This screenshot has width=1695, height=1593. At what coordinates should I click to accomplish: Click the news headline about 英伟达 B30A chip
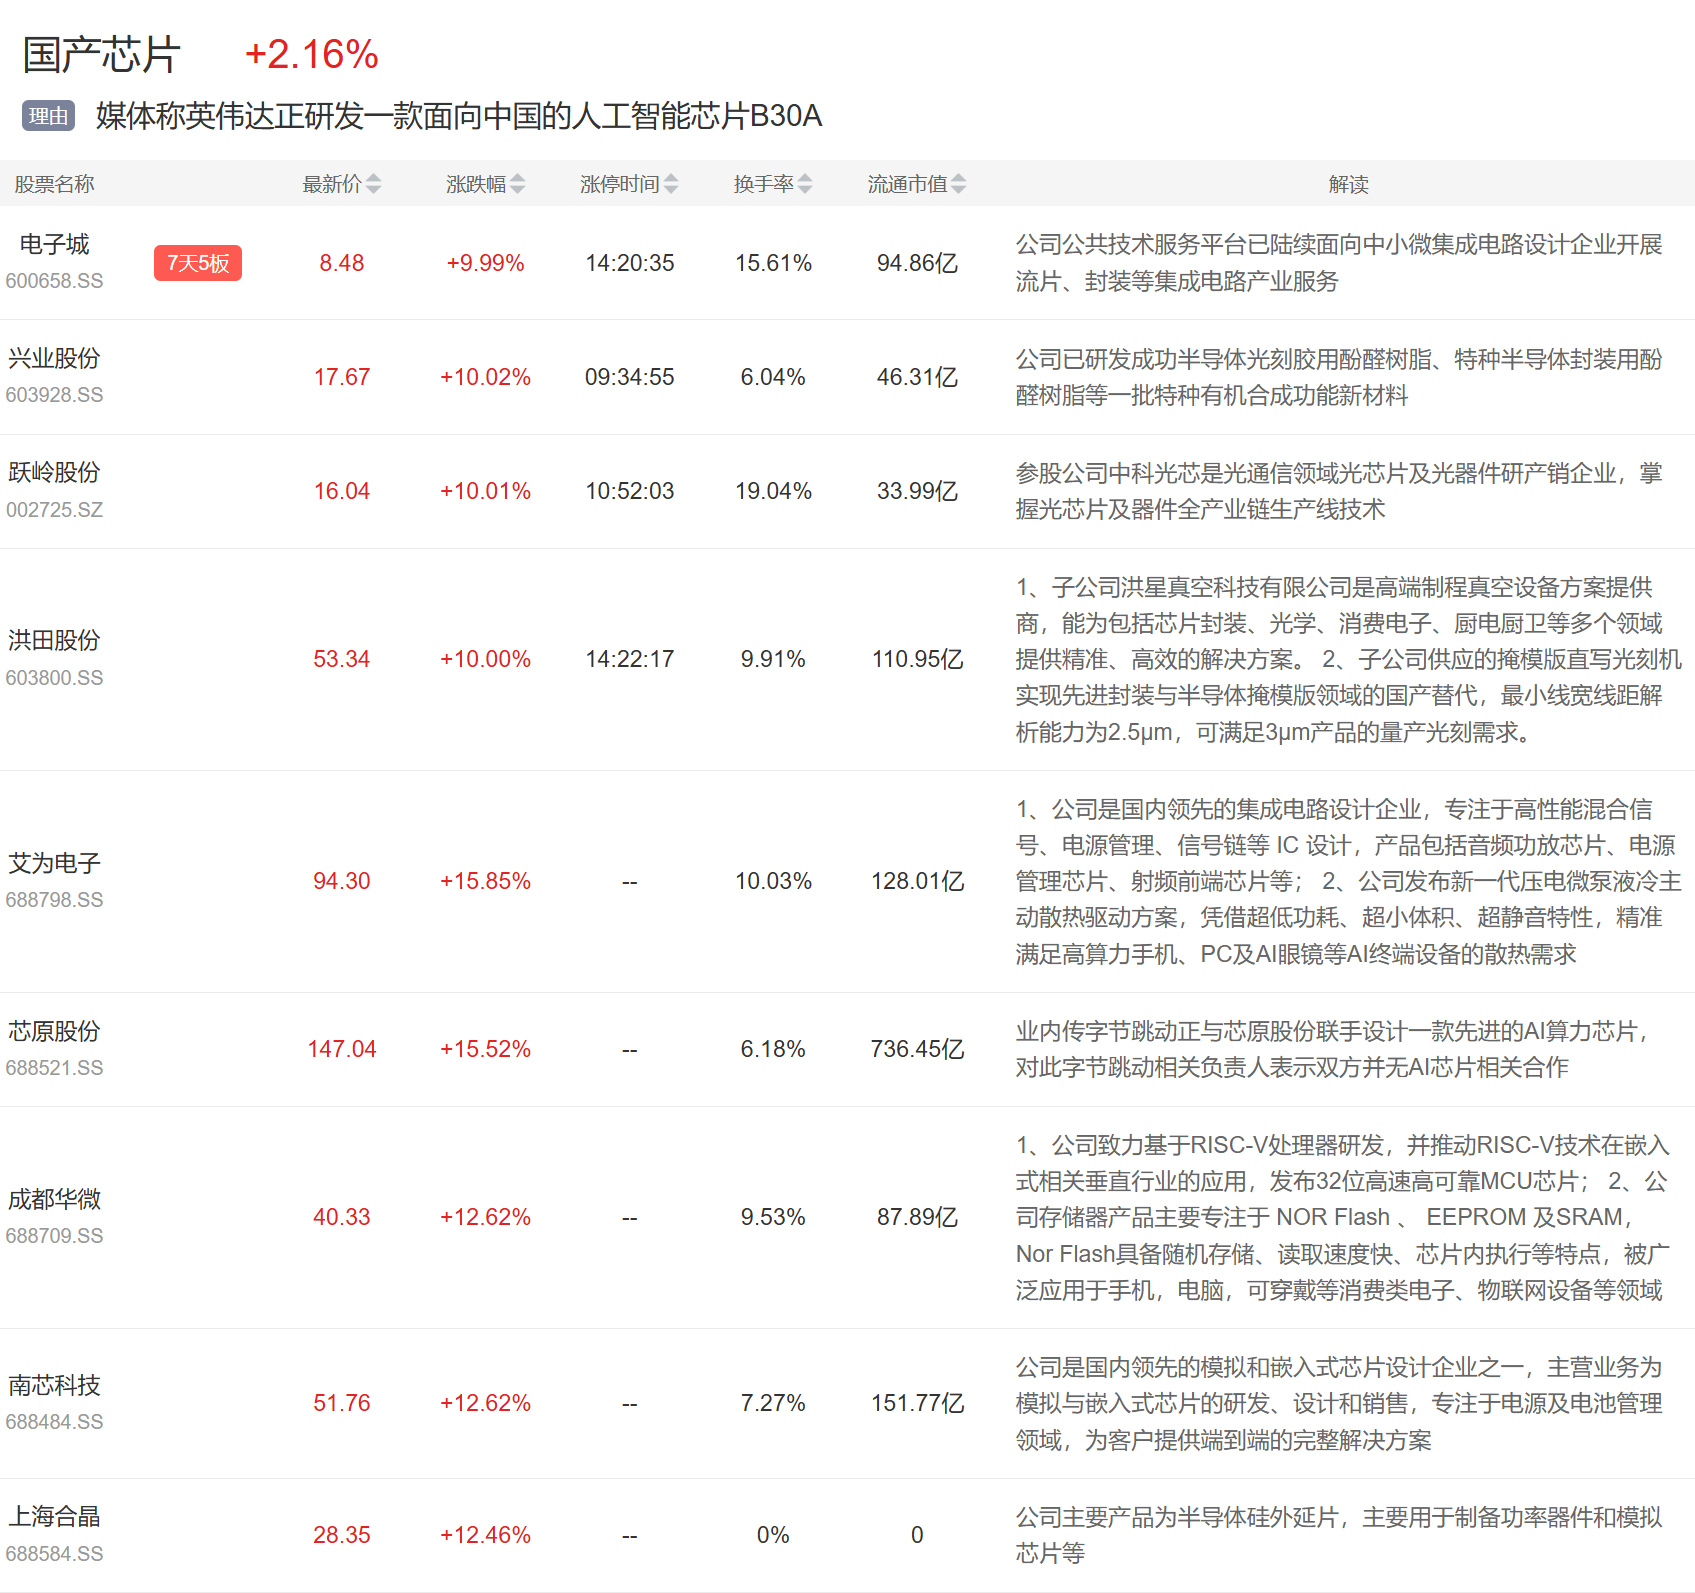click(x=459, y=116)
